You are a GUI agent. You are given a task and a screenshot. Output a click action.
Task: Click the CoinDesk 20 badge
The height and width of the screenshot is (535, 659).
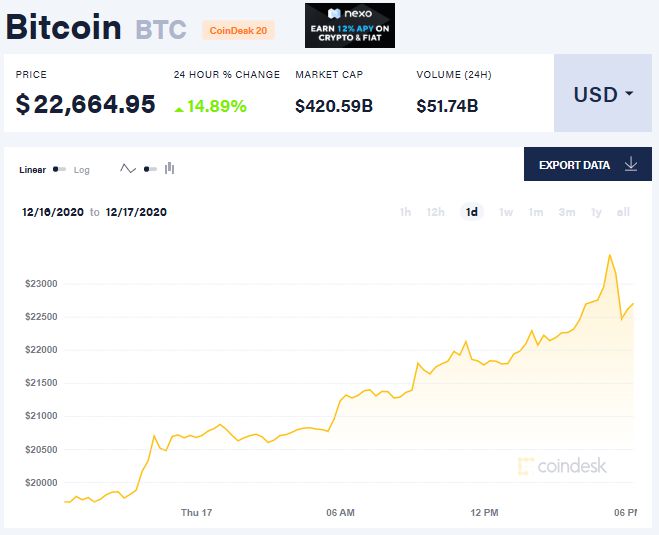tap(238, 31)
